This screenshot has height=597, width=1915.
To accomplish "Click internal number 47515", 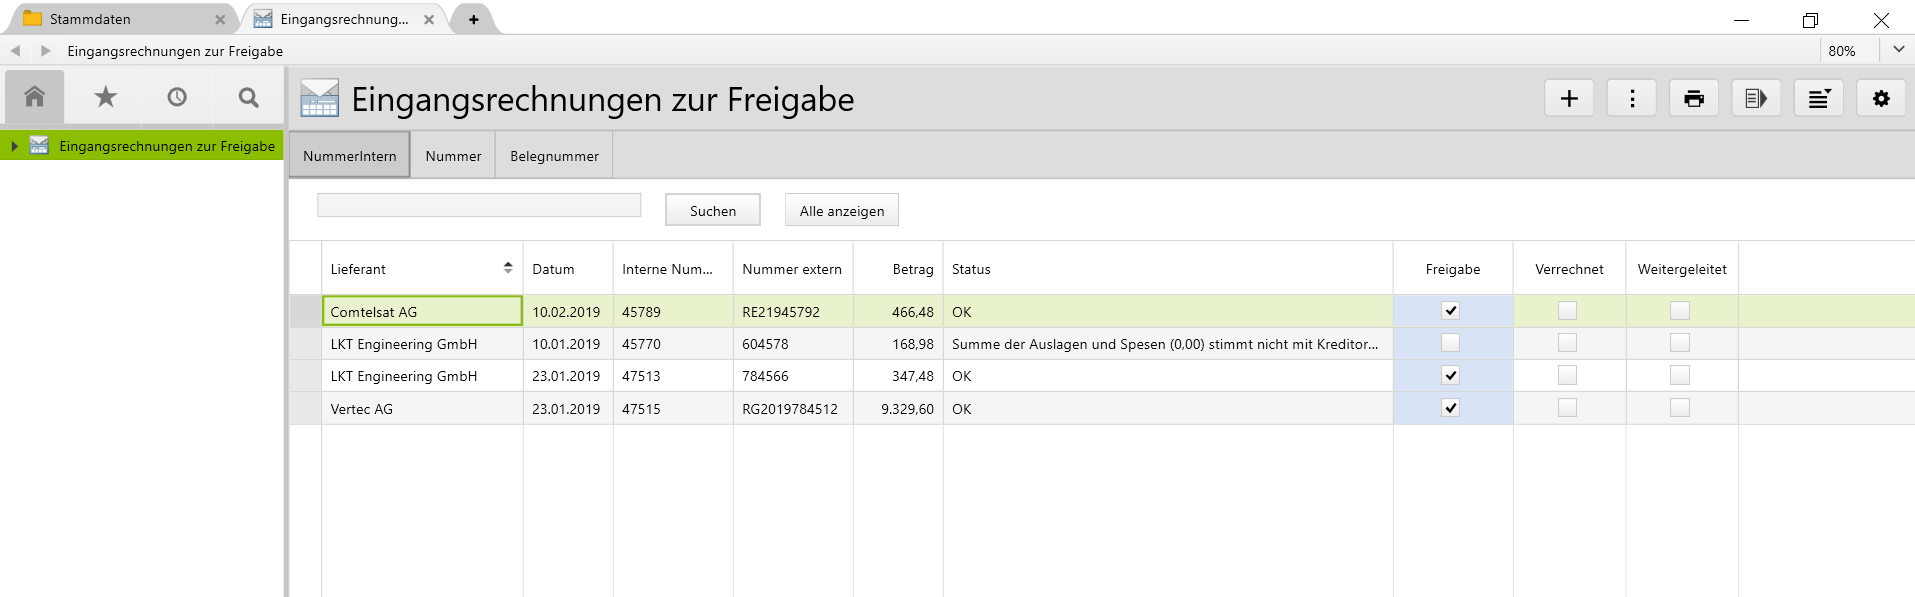I will [673, 408].
